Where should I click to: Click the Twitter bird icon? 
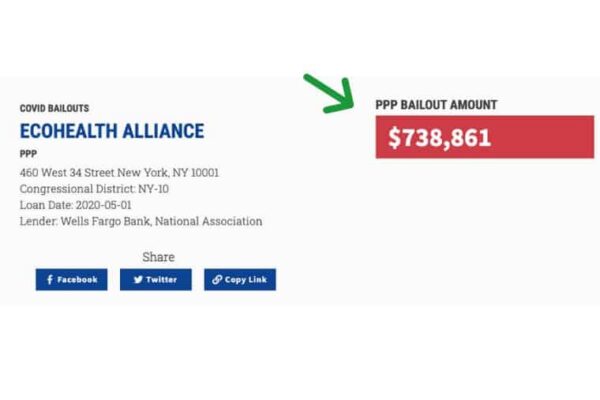coord(138,280)
